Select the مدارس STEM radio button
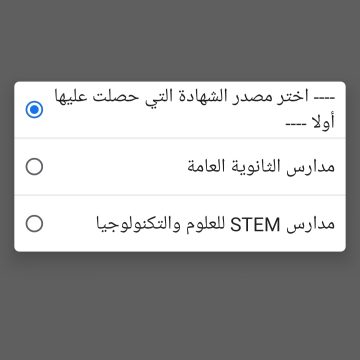This screenshot has width=360, height=360. pyautogui.click(x=34, y=224)
